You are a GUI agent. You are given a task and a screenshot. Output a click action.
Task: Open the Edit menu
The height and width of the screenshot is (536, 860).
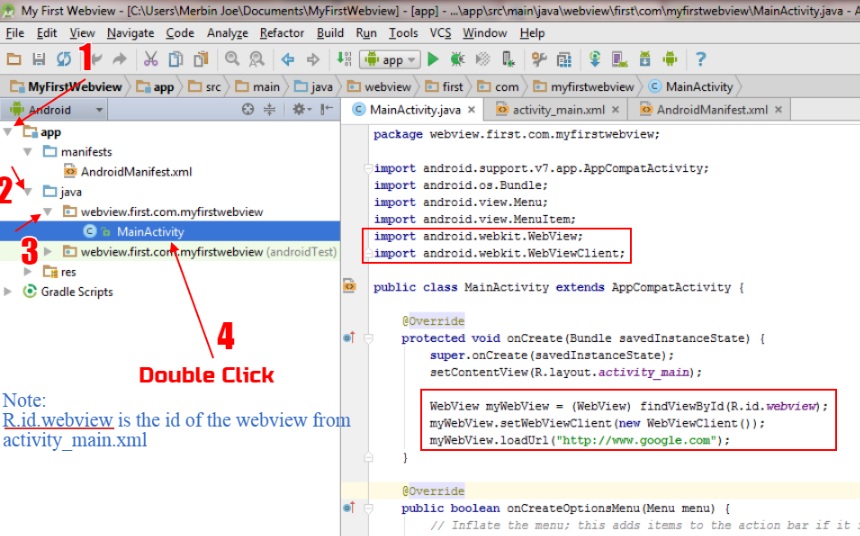click(x=47, y=33)
